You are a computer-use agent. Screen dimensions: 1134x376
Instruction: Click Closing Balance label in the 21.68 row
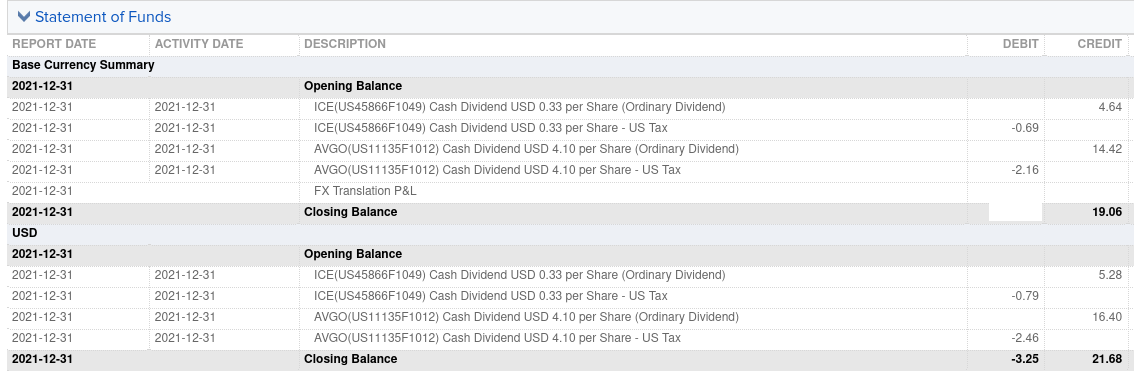coord(351,359)
